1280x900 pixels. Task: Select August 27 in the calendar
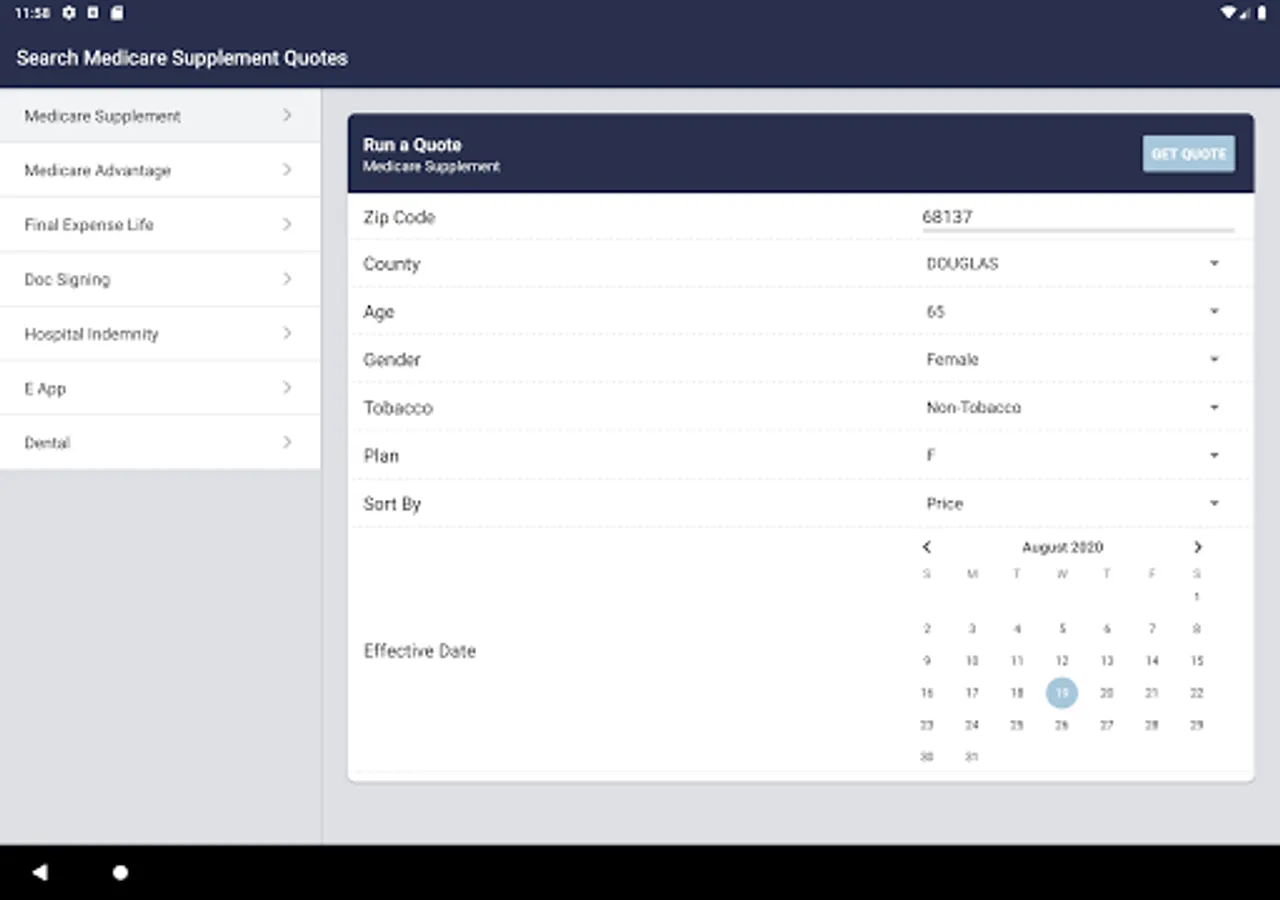click(1107, 725)
